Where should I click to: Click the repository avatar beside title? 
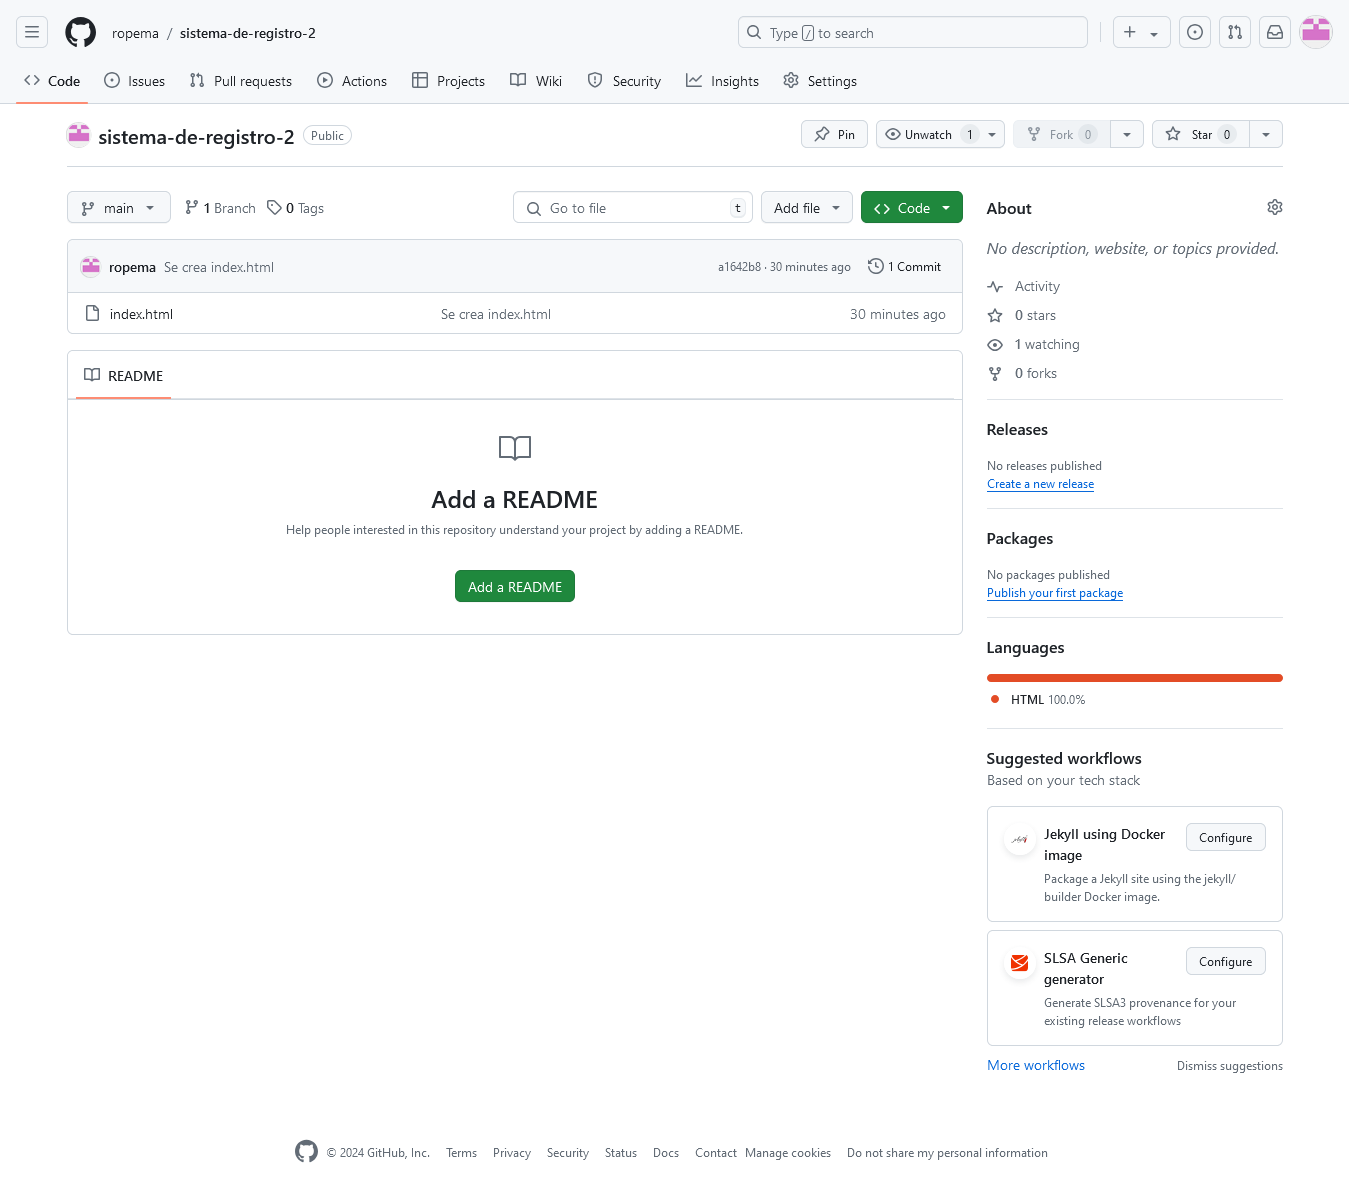pos(79,135)
